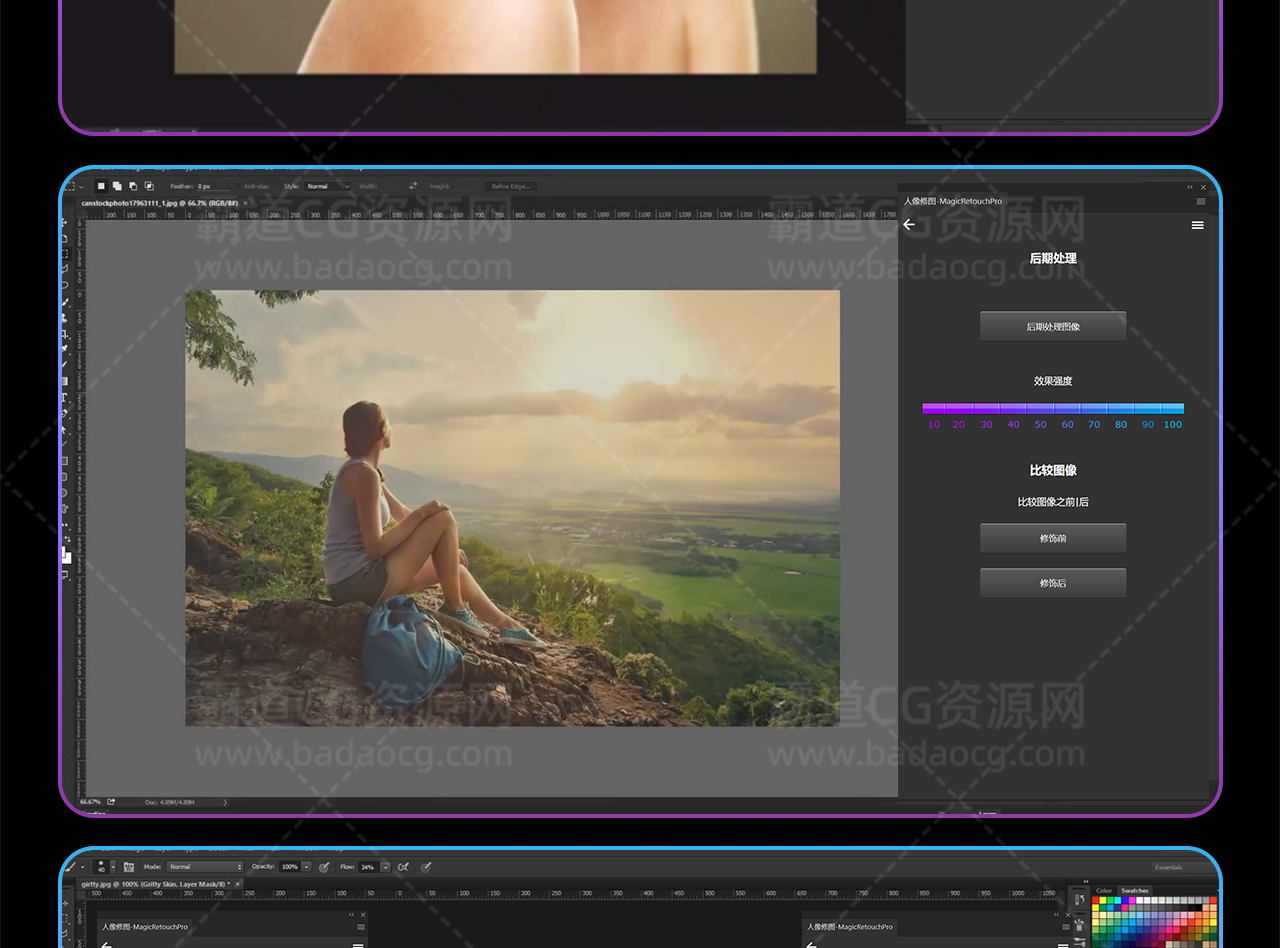
Task: Set 效果强度 slider to 50
Action: tap(1040, 409)
